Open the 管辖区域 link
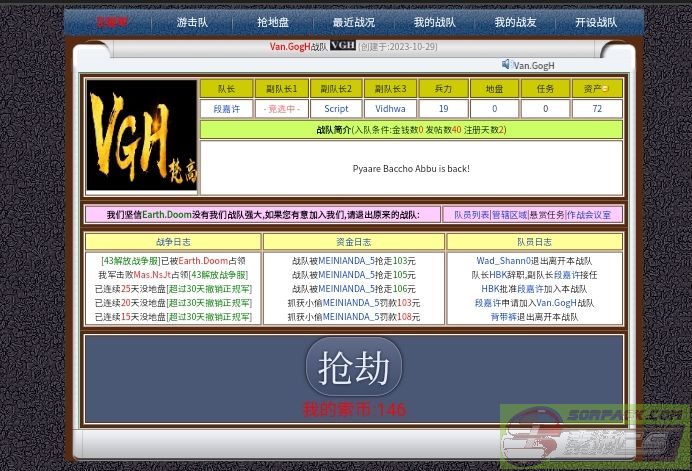 click(509, 214)
